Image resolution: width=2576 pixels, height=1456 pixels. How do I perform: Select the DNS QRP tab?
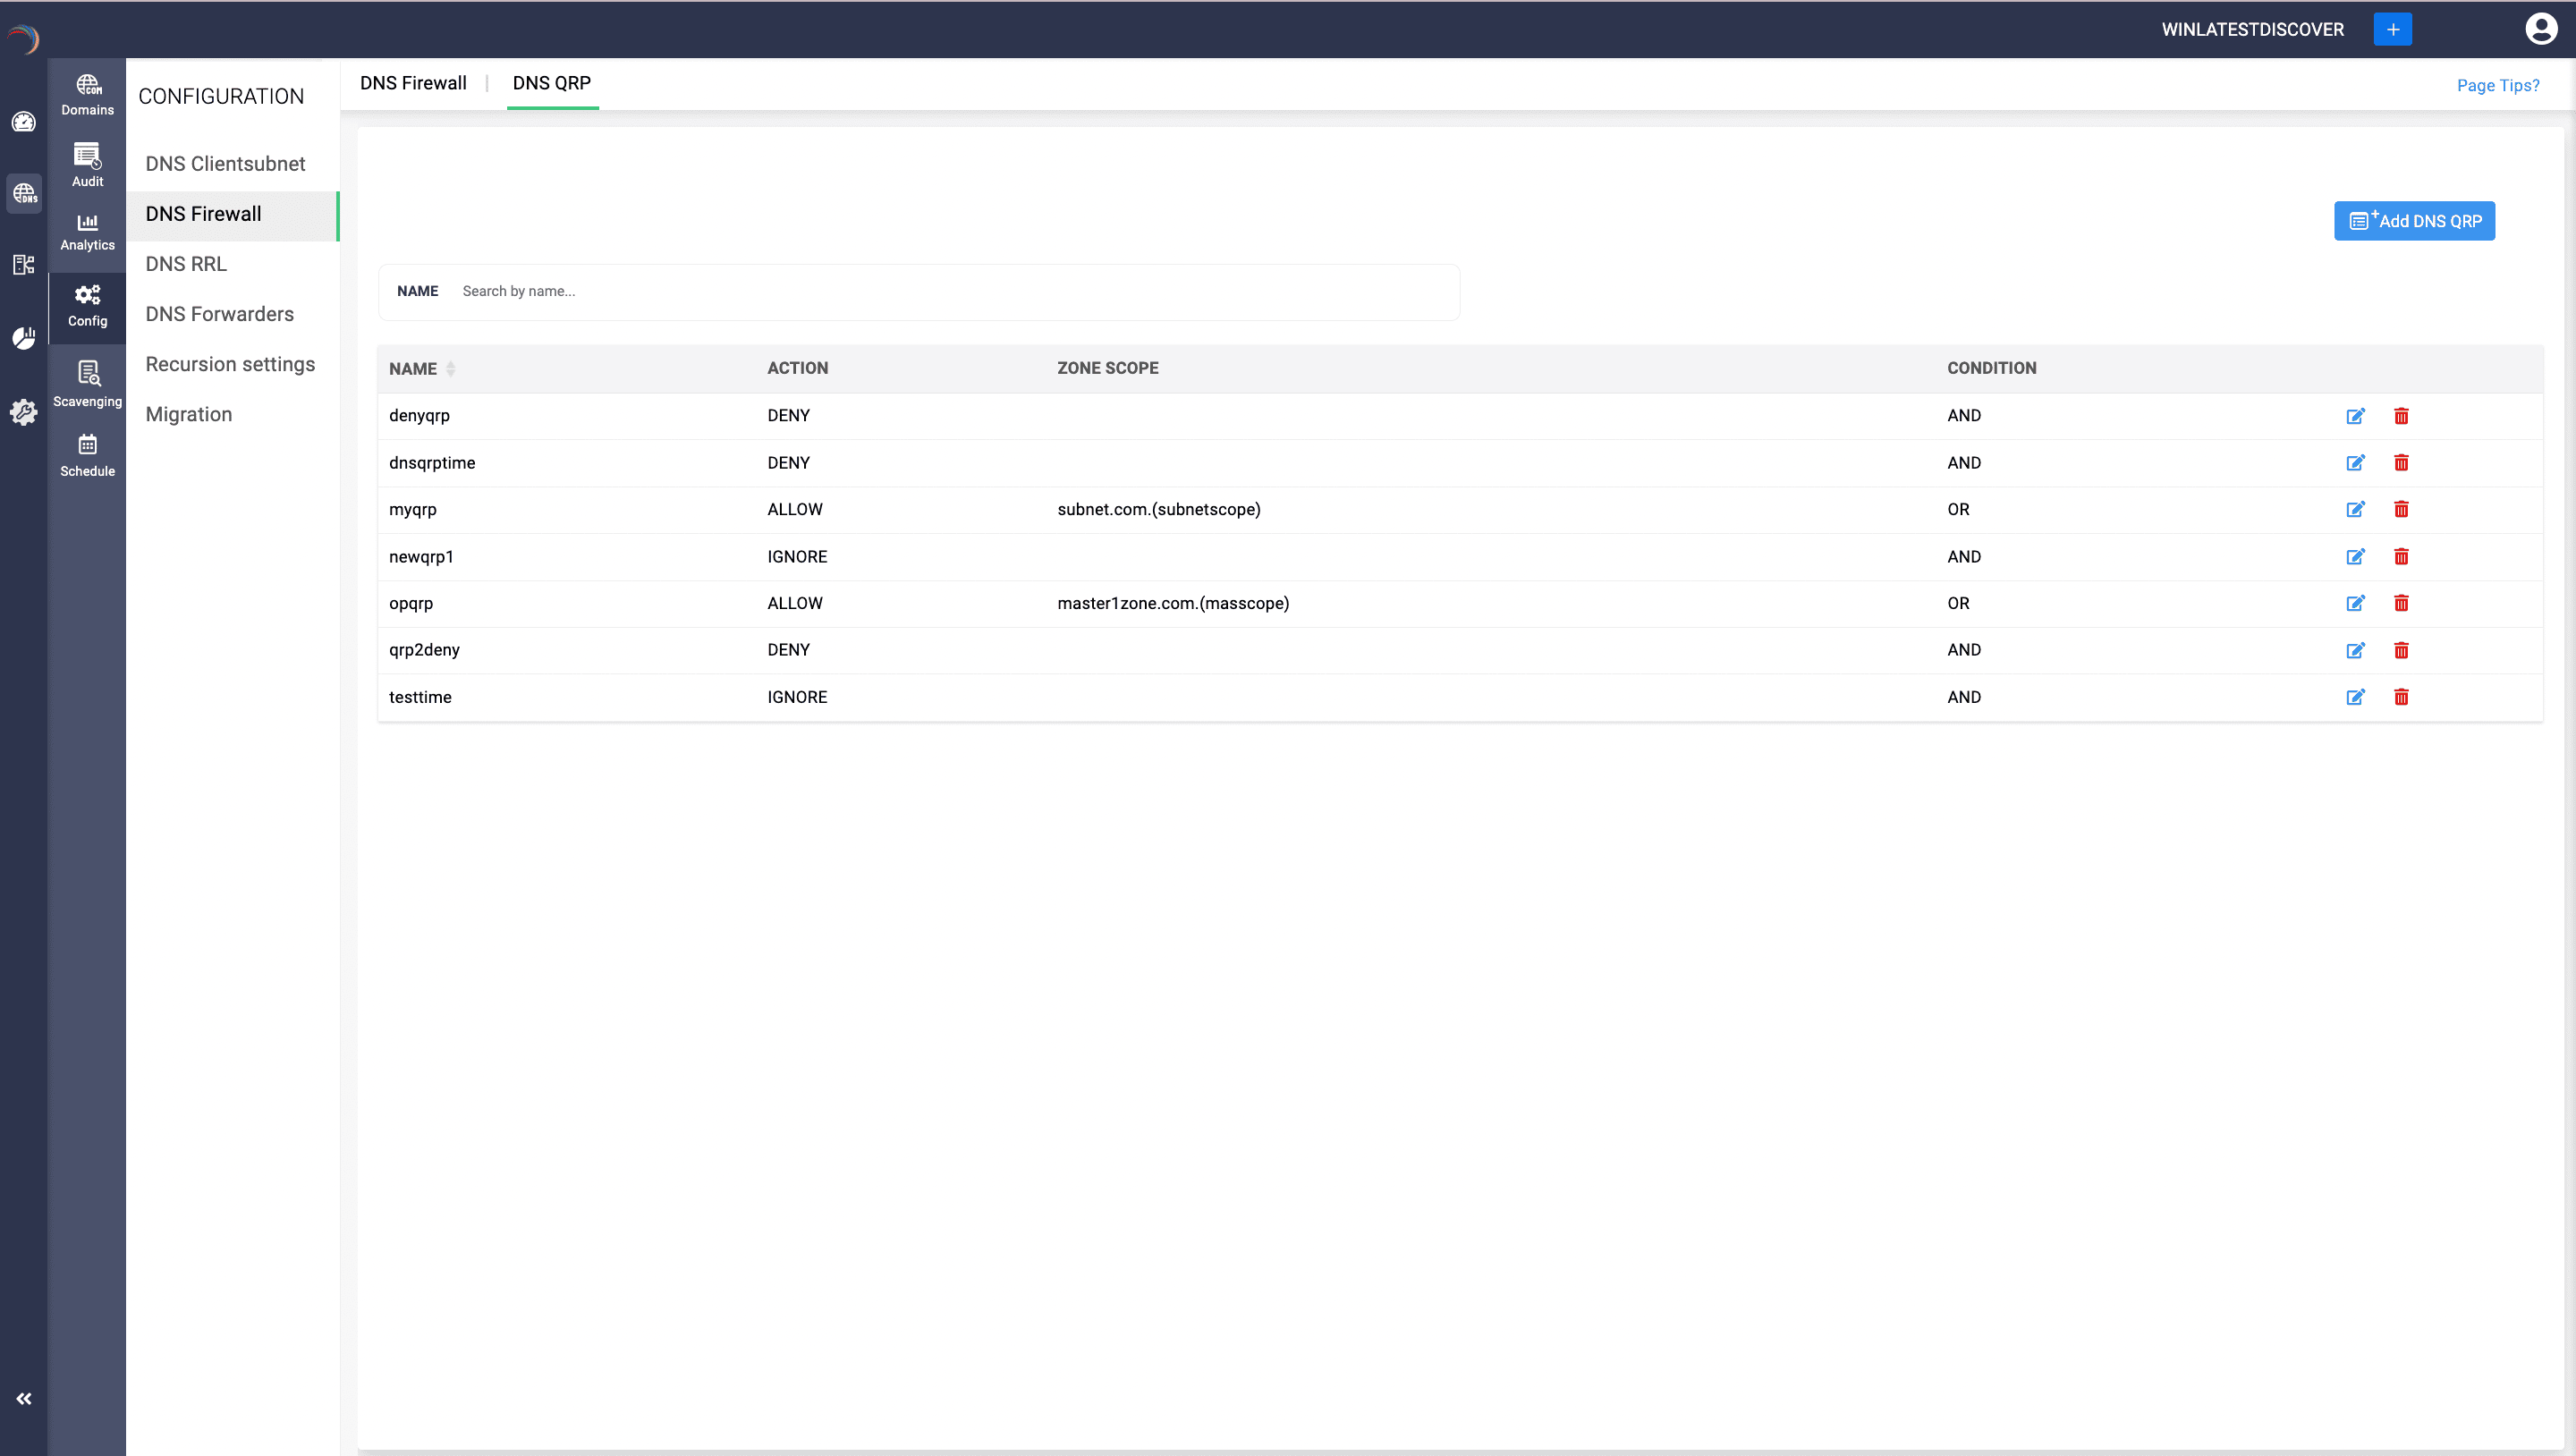(x=551, y=83)
